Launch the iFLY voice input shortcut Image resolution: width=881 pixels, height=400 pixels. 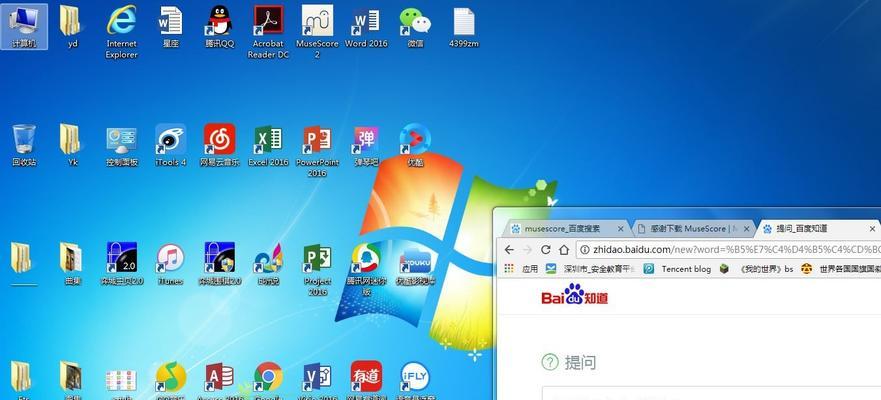coord(415,379)
